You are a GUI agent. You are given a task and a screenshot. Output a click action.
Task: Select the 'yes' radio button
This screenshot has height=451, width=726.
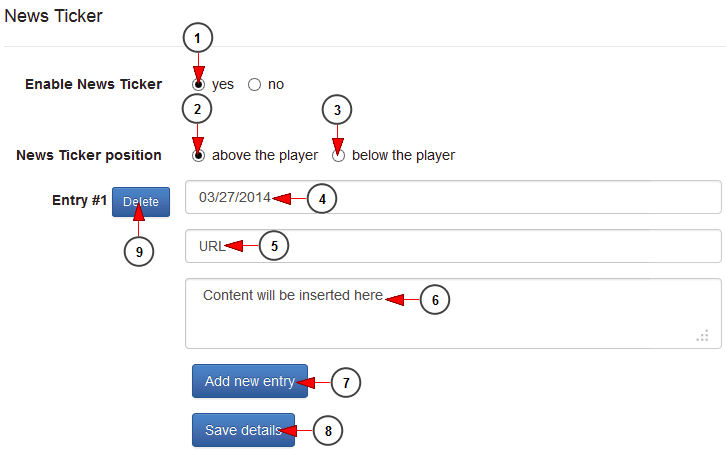[199, 85]
